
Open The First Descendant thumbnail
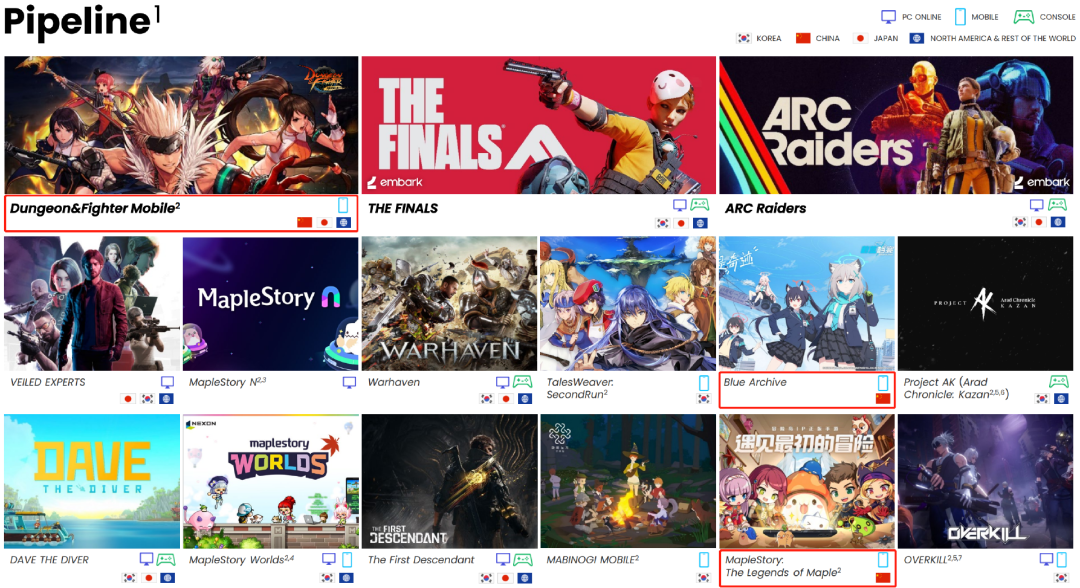tap(449, 481)
